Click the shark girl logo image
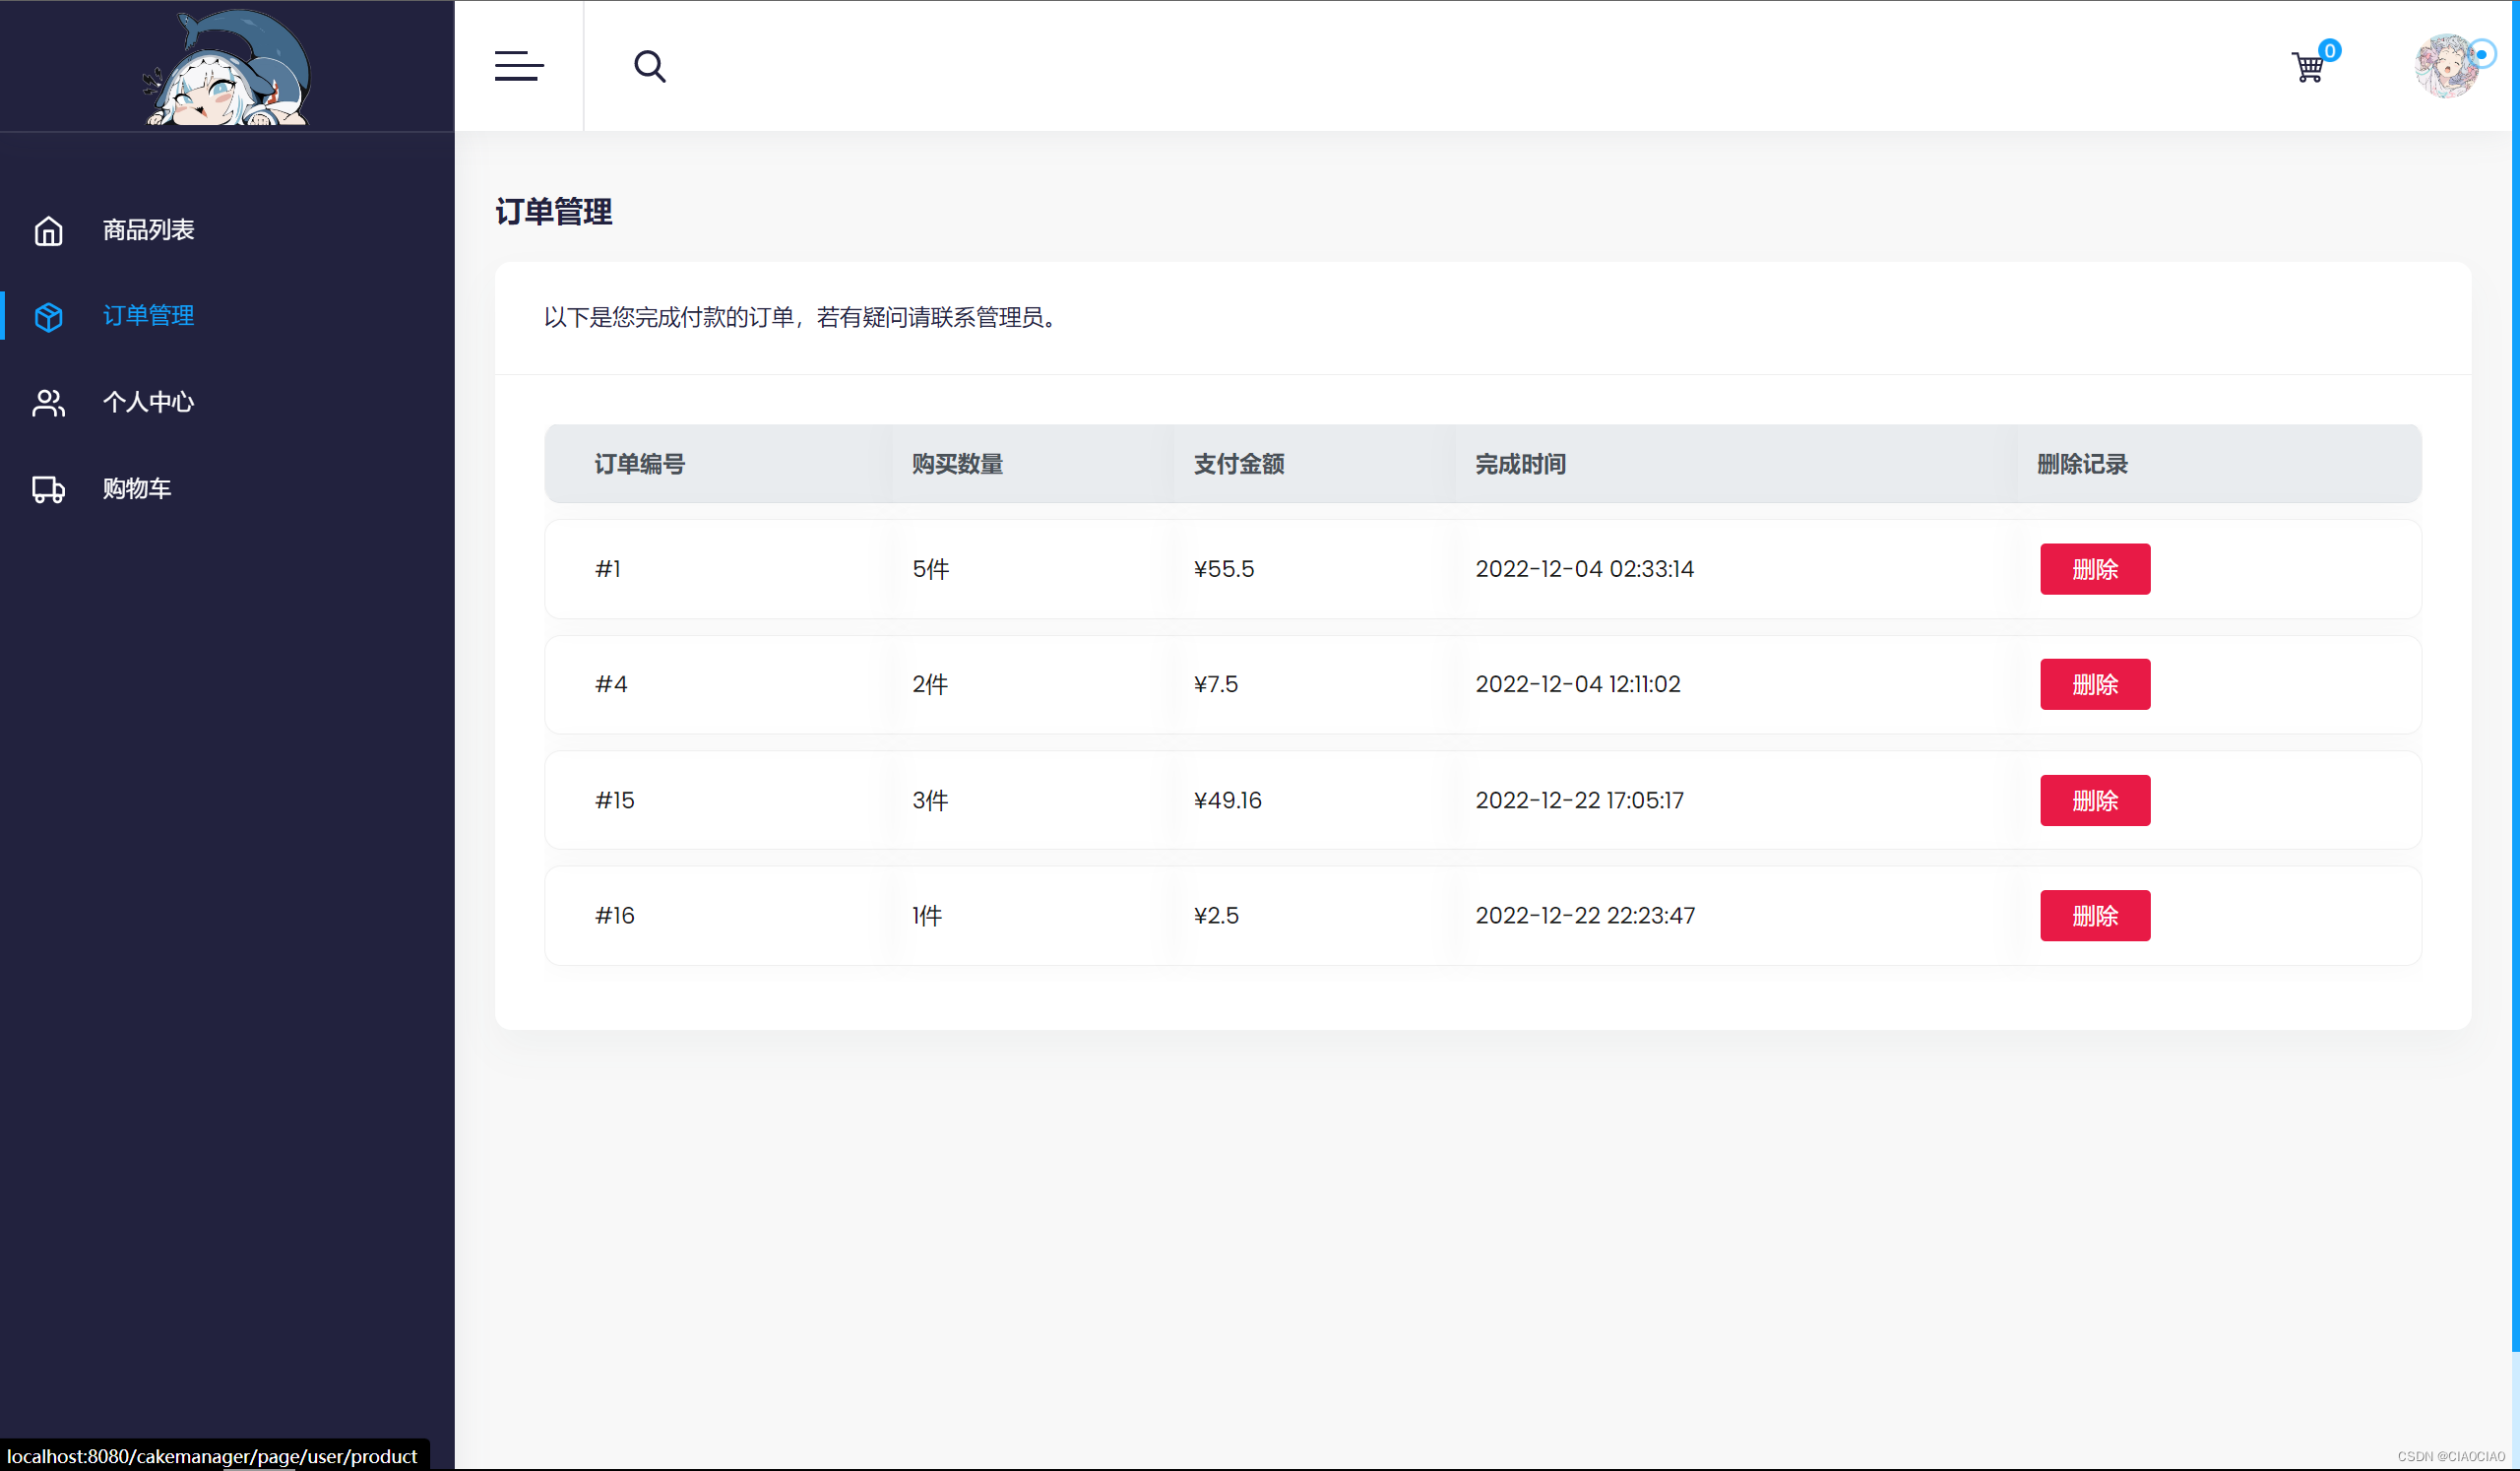Image resolution: width=2520 pixels, height=1471 pixels. tap(227, 68)
